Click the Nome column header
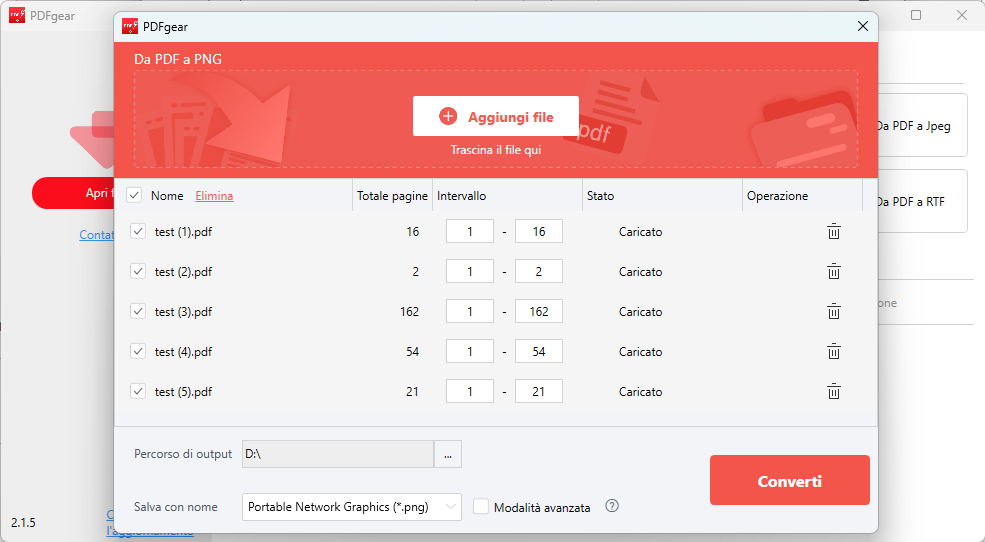Image resolution: width=985 pixels, height=542 pixels. tap(167, 196)
